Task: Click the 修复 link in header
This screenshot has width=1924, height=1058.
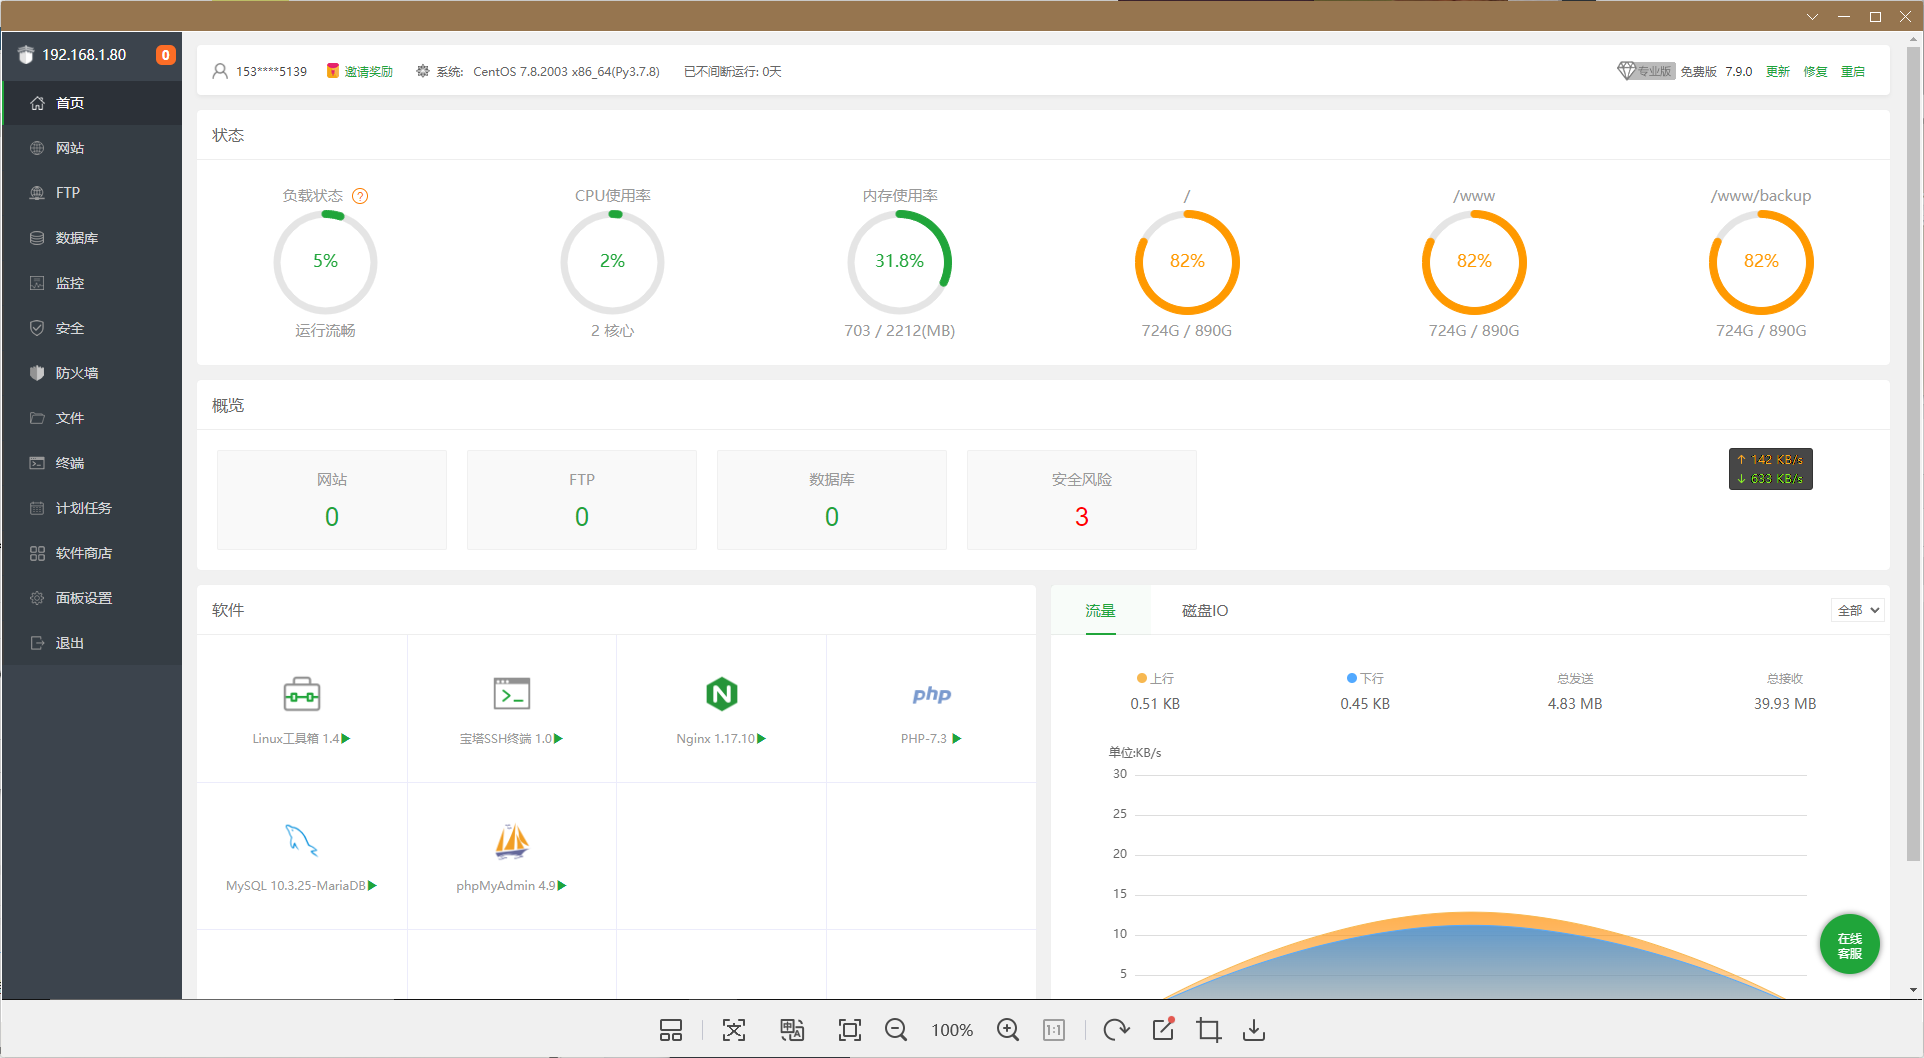Action: [1815, 71]
